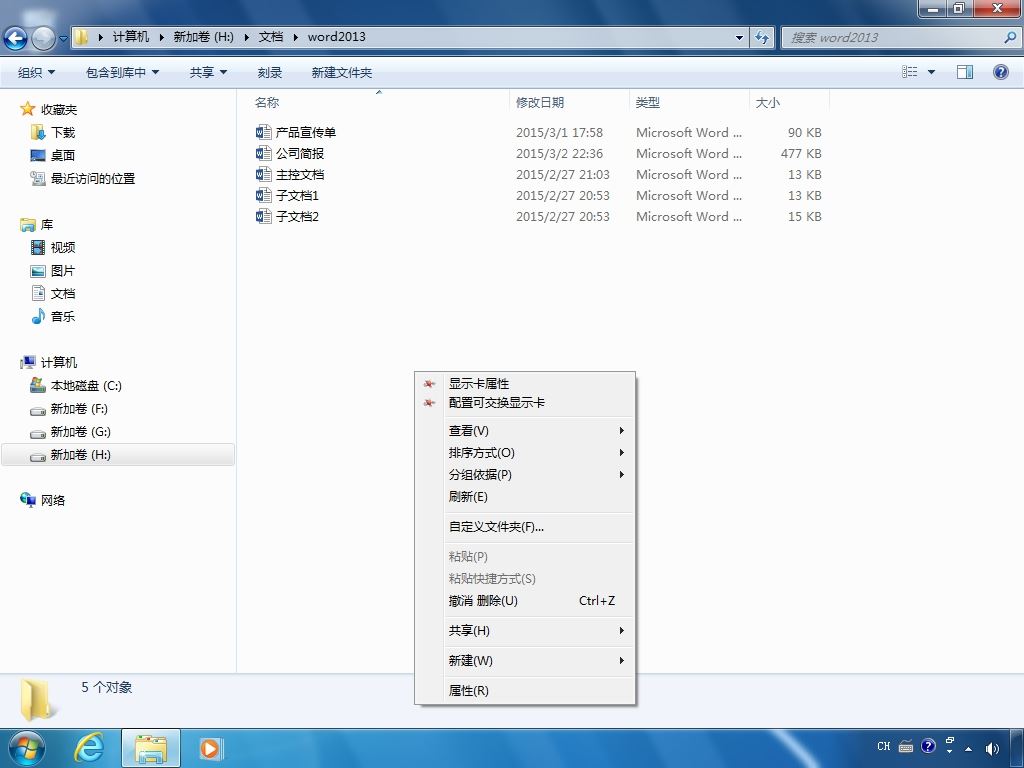
Task: Open recent pages dropdown beside Forward arrow
Action: [x=63, y=39]
